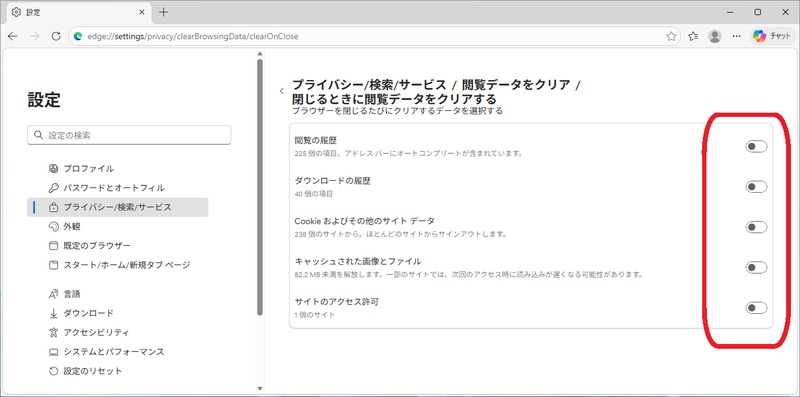Add this page to favorites with the star icon
The width and height of the screenshot is (800, 397).
(671, 36)
